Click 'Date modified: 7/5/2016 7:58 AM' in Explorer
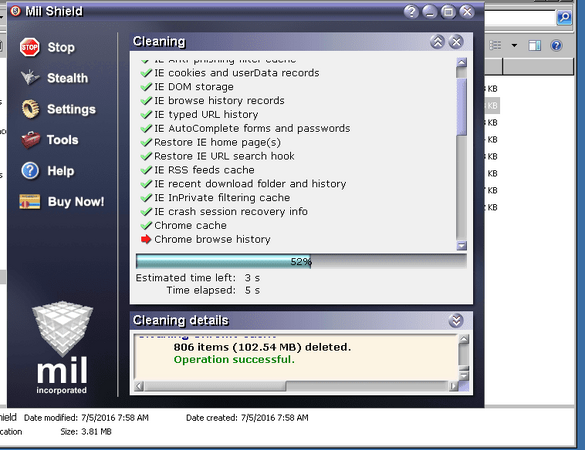585x450 pixels. pyautogui.click(x=86, y=418)
